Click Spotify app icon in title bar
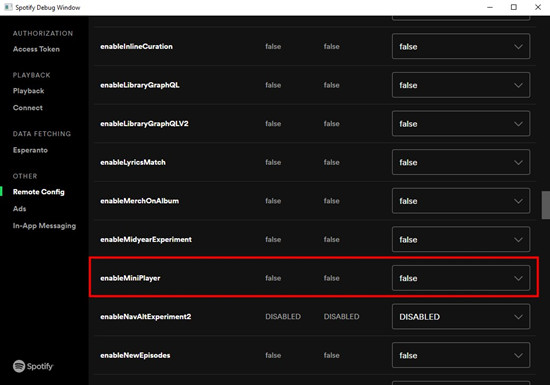 [x=8, y=7]
